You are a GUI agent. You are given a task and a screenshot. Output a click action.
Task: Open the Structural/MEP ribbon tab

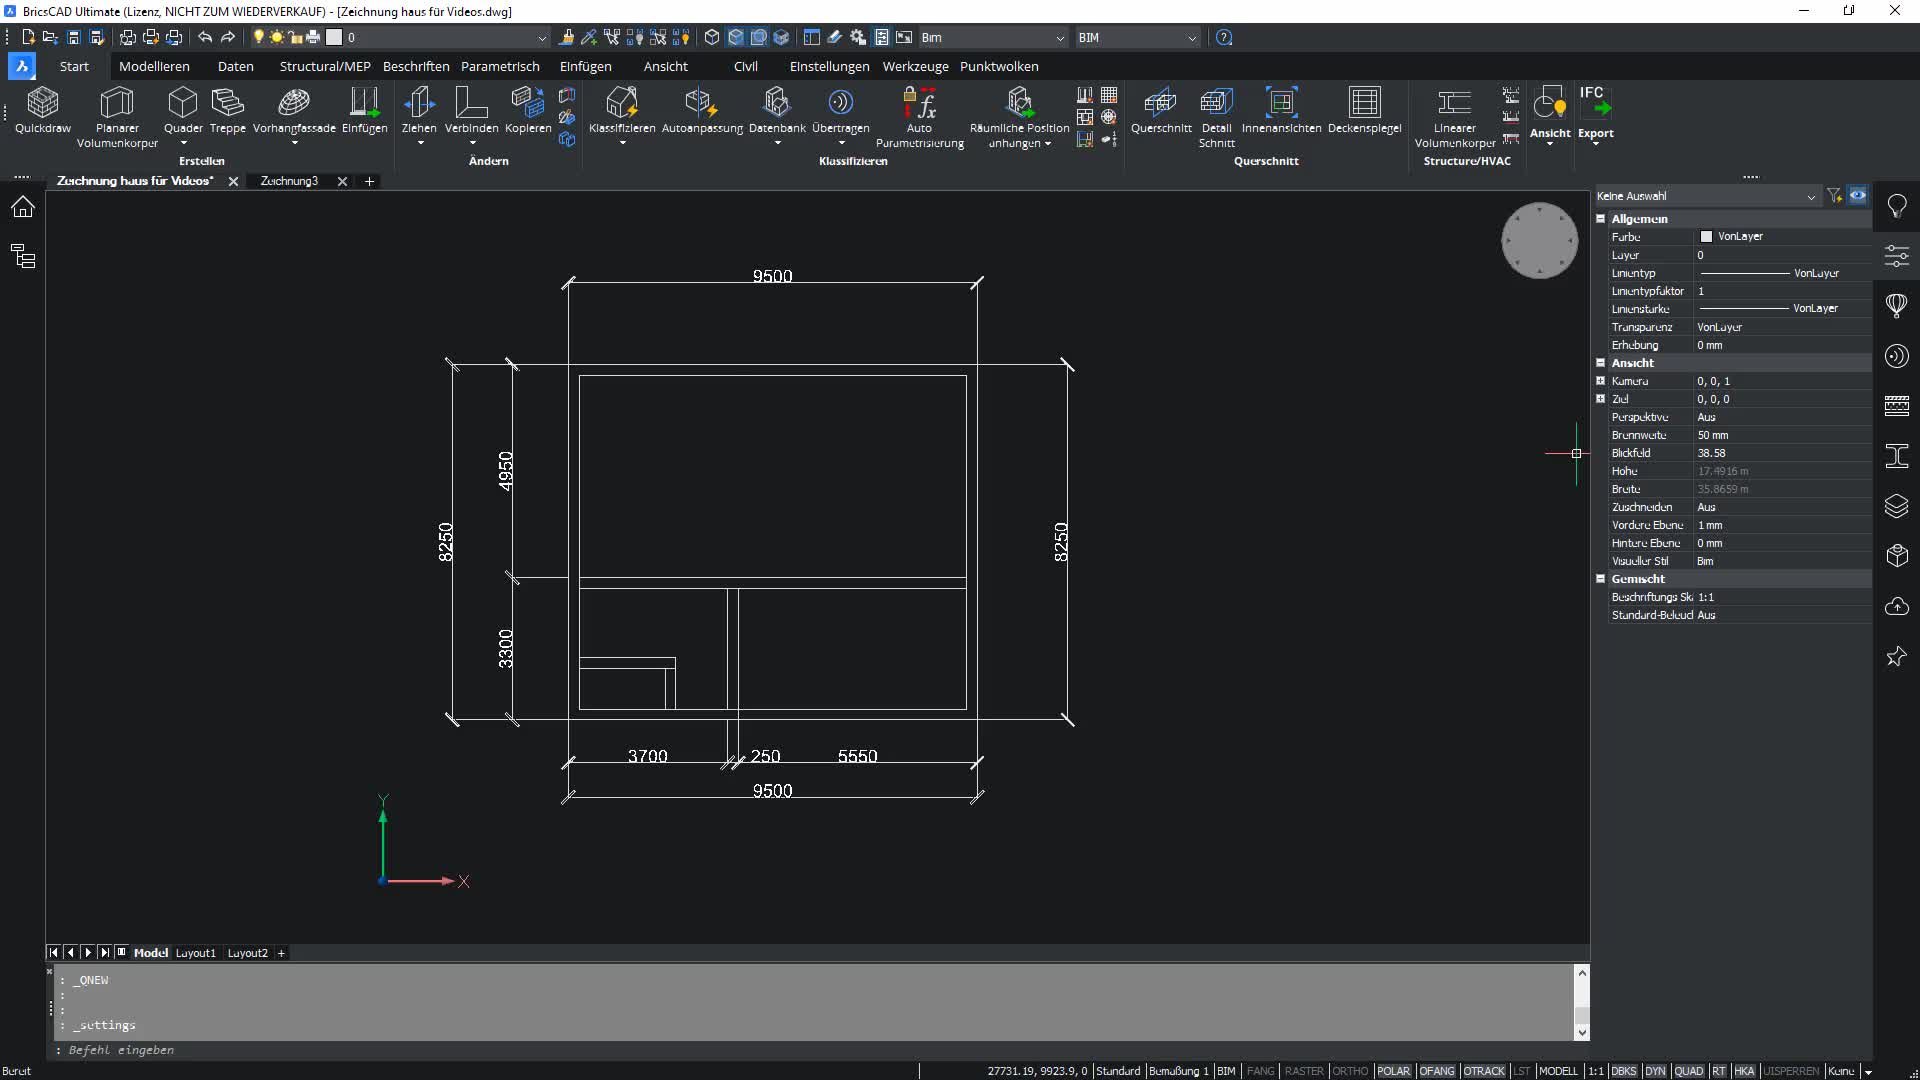[325, 66]
